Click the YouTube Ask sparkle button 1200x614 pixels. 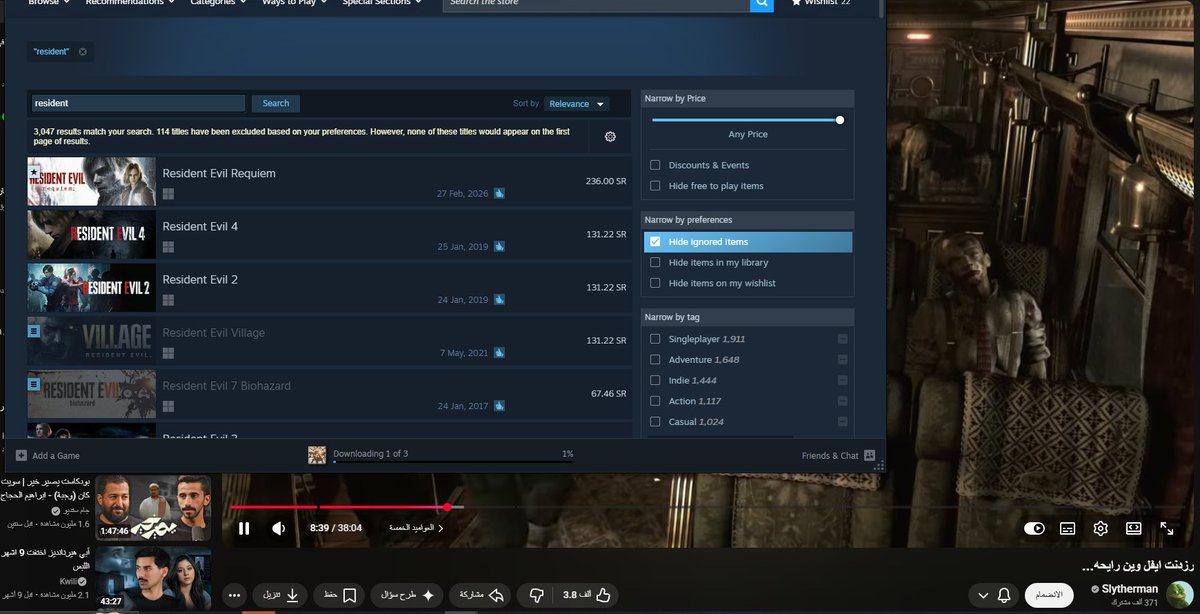coord(408,595)
